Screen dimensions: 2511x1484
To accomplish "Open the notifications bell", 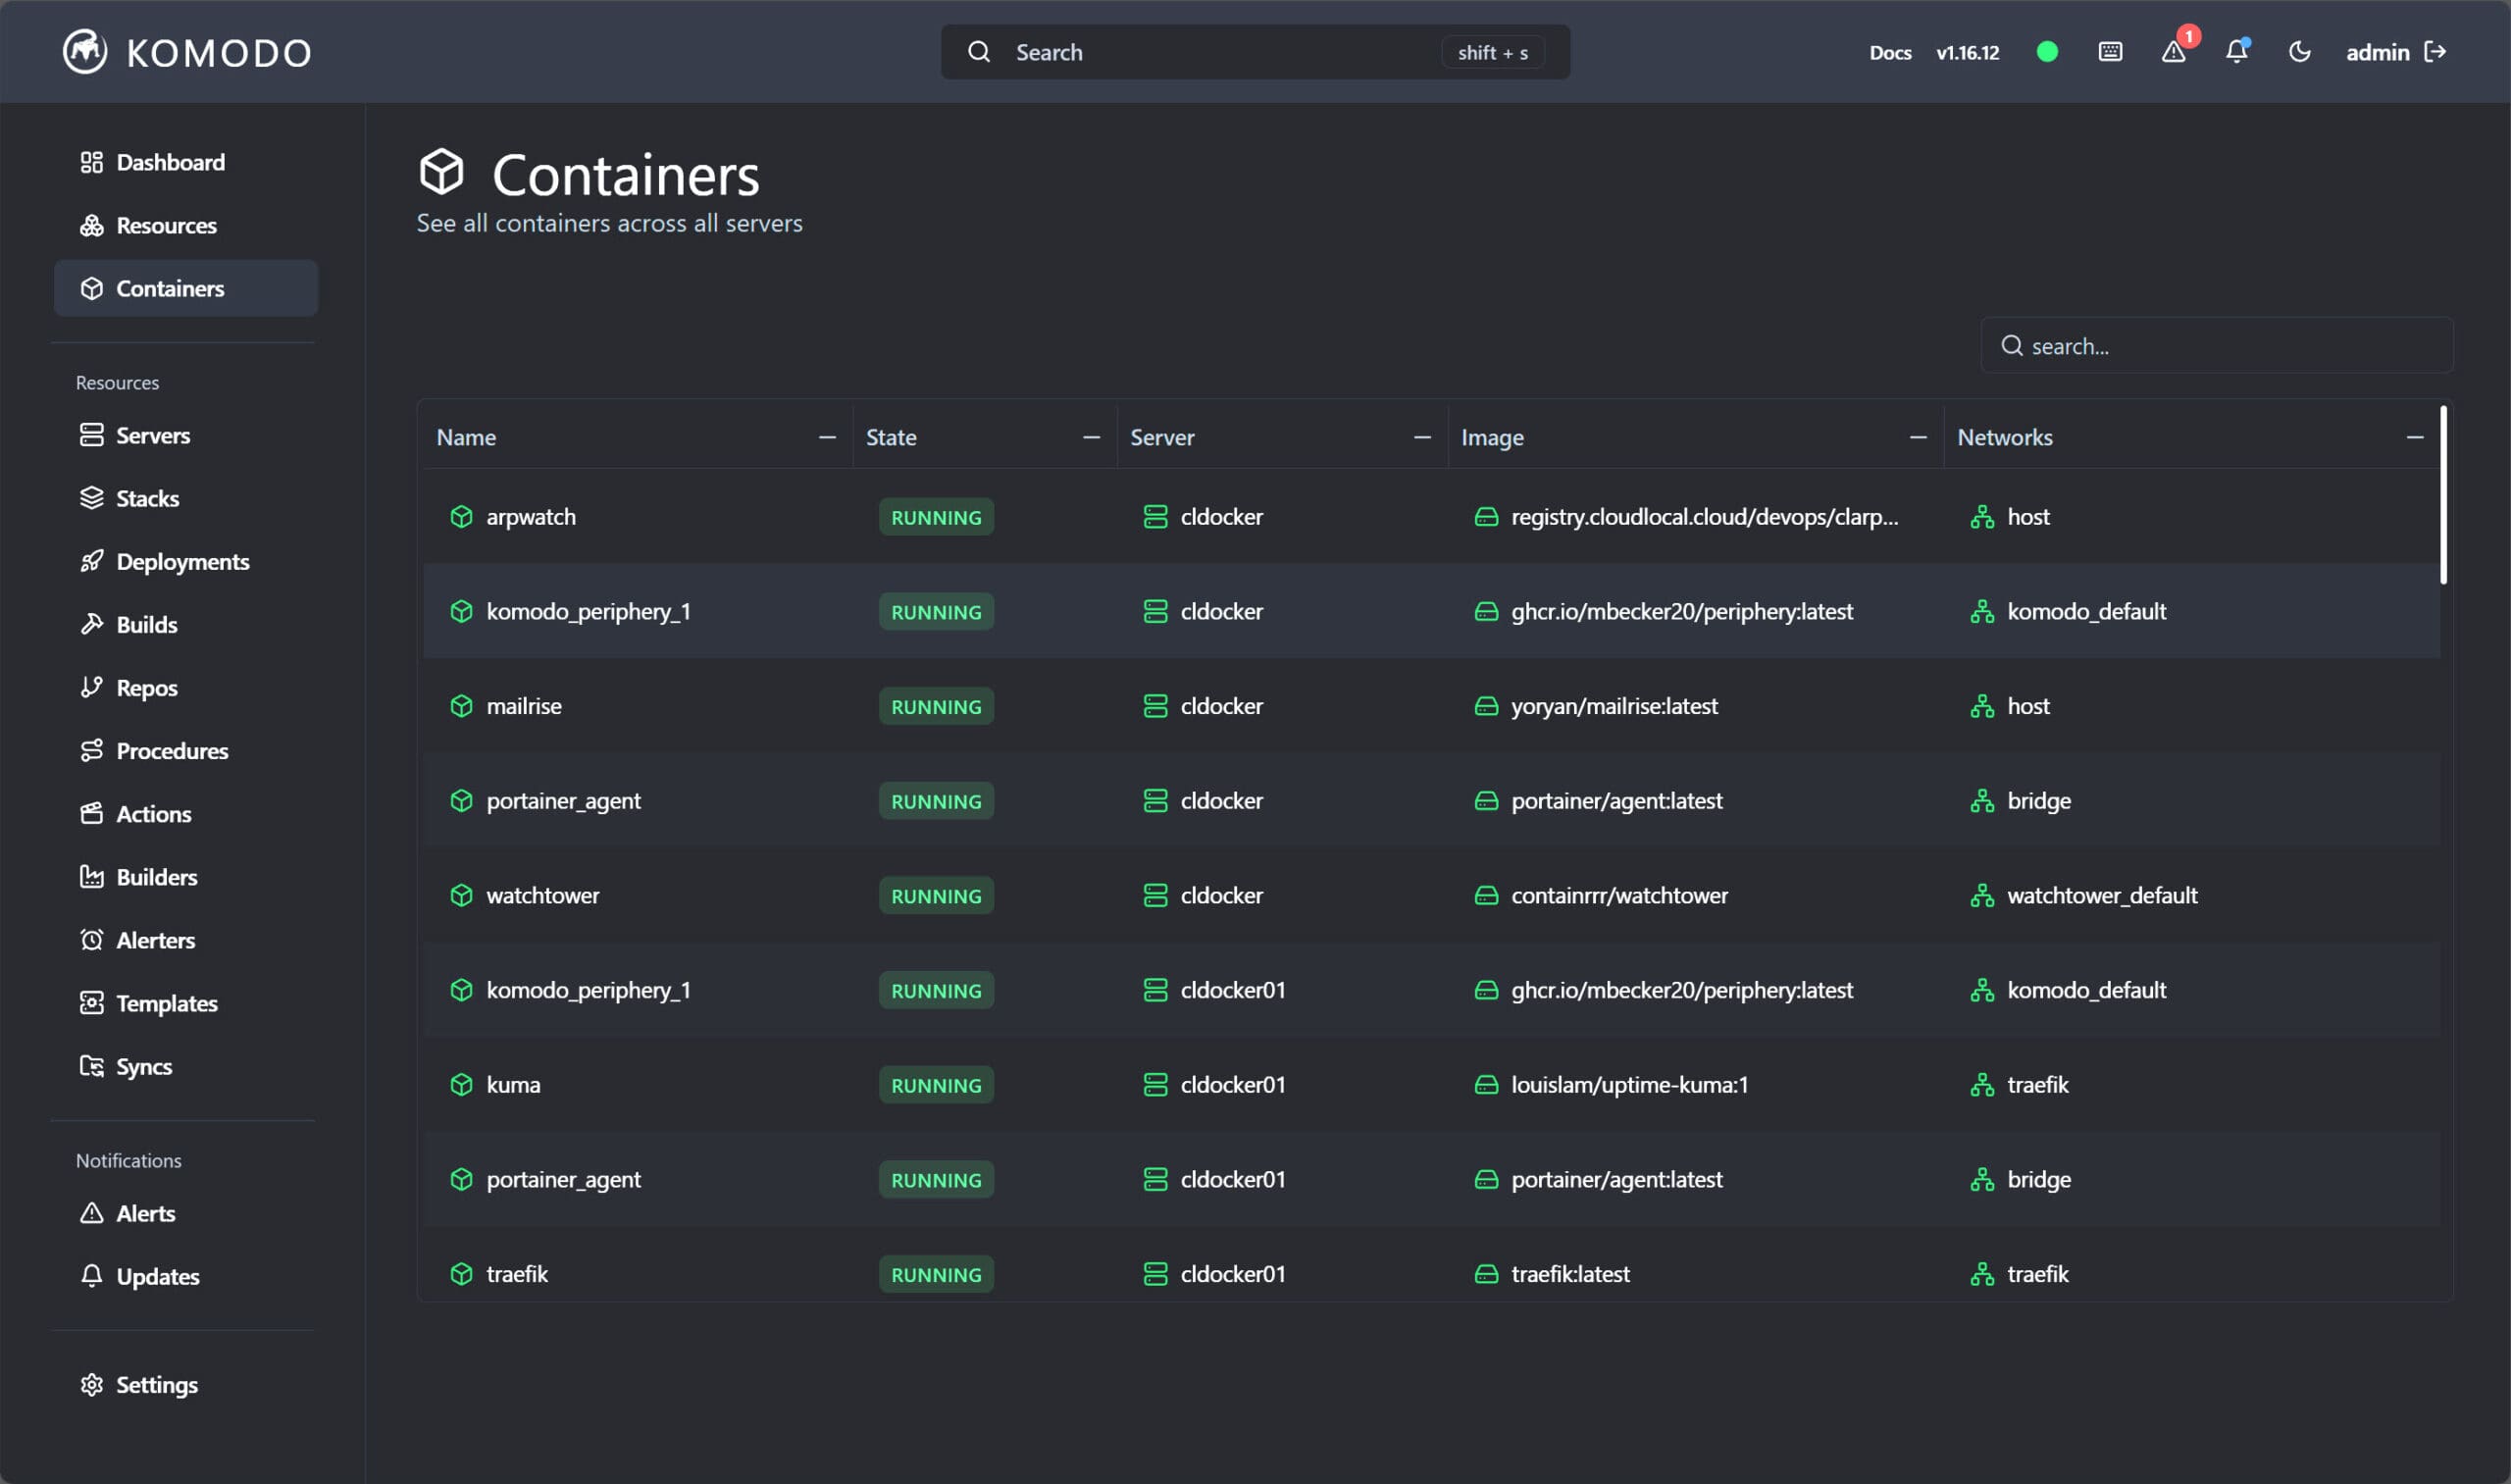I will tap(2236, 51).
